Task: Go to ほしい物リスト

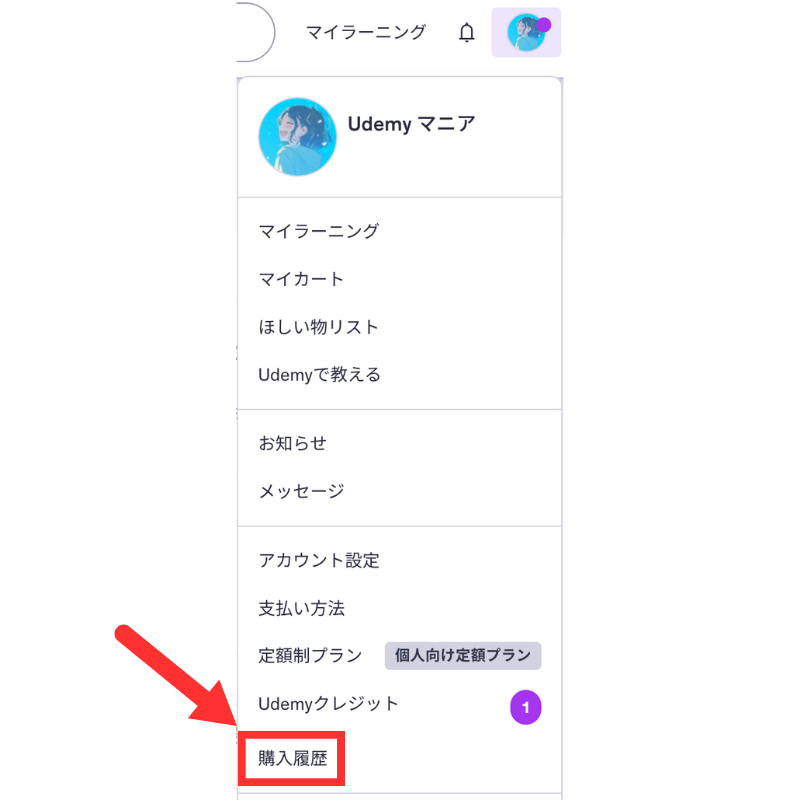Action: (319, 327)
